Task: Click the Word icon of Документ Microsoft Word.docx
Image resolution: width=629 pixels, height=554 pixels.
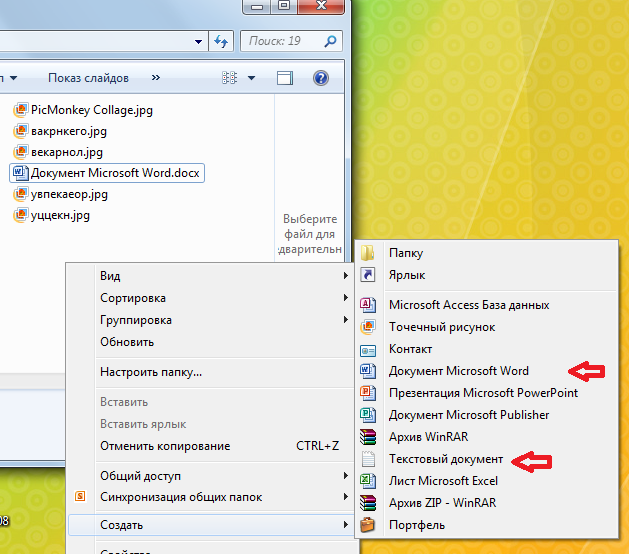Action: click(20, 173)
